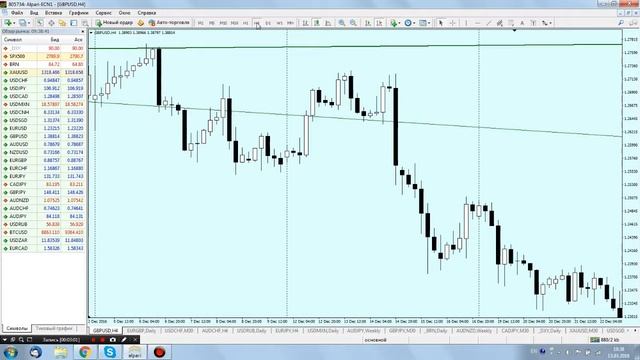Collapse the GBPUSD,H4 chart header triangle
This screenshot has height=360, width=640.
click(91, 32)
